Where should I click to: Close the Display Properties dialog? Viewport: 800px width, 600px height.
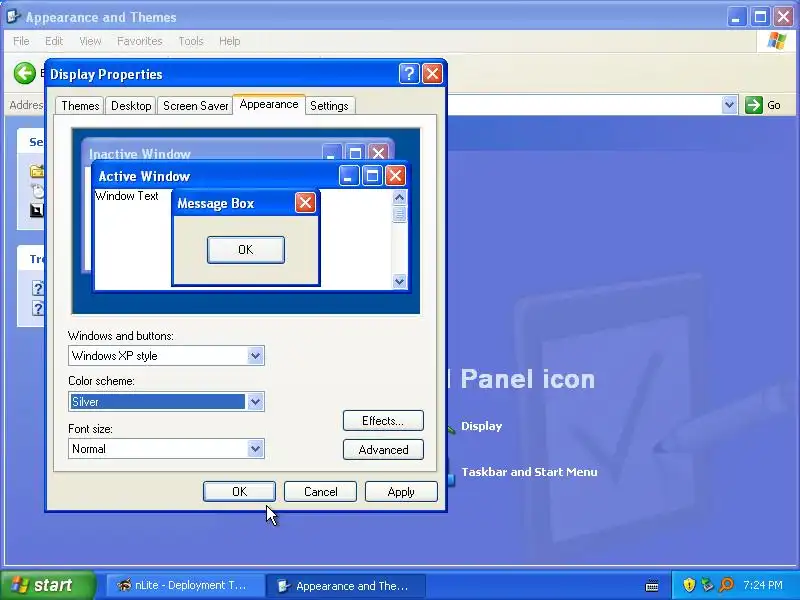pyautogui.click(x=433, y=74)
